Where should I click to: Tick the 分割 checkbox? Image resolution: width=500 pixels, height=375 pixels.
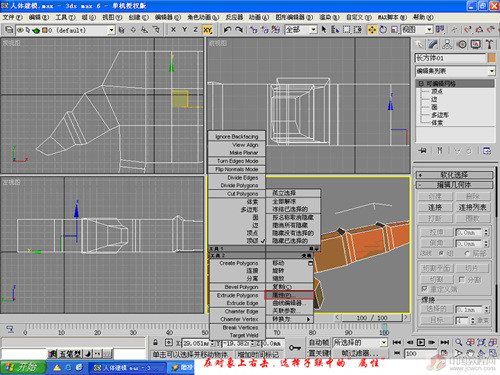(x=462, y=279)
